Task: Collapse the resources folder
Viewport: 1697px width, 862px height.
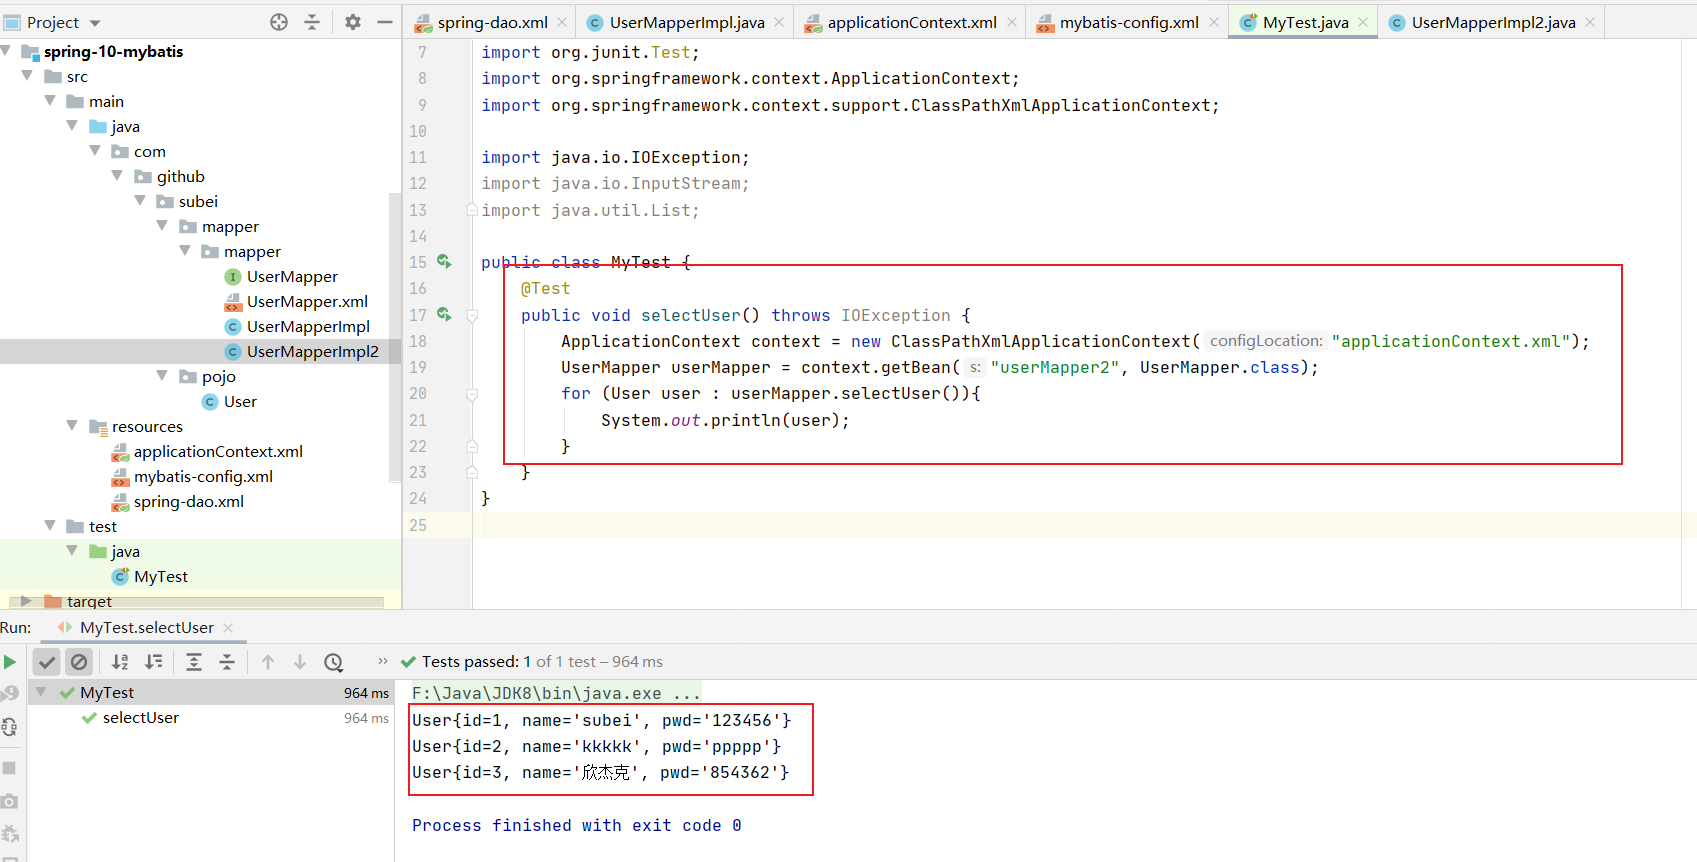Action: coord(72,426)
